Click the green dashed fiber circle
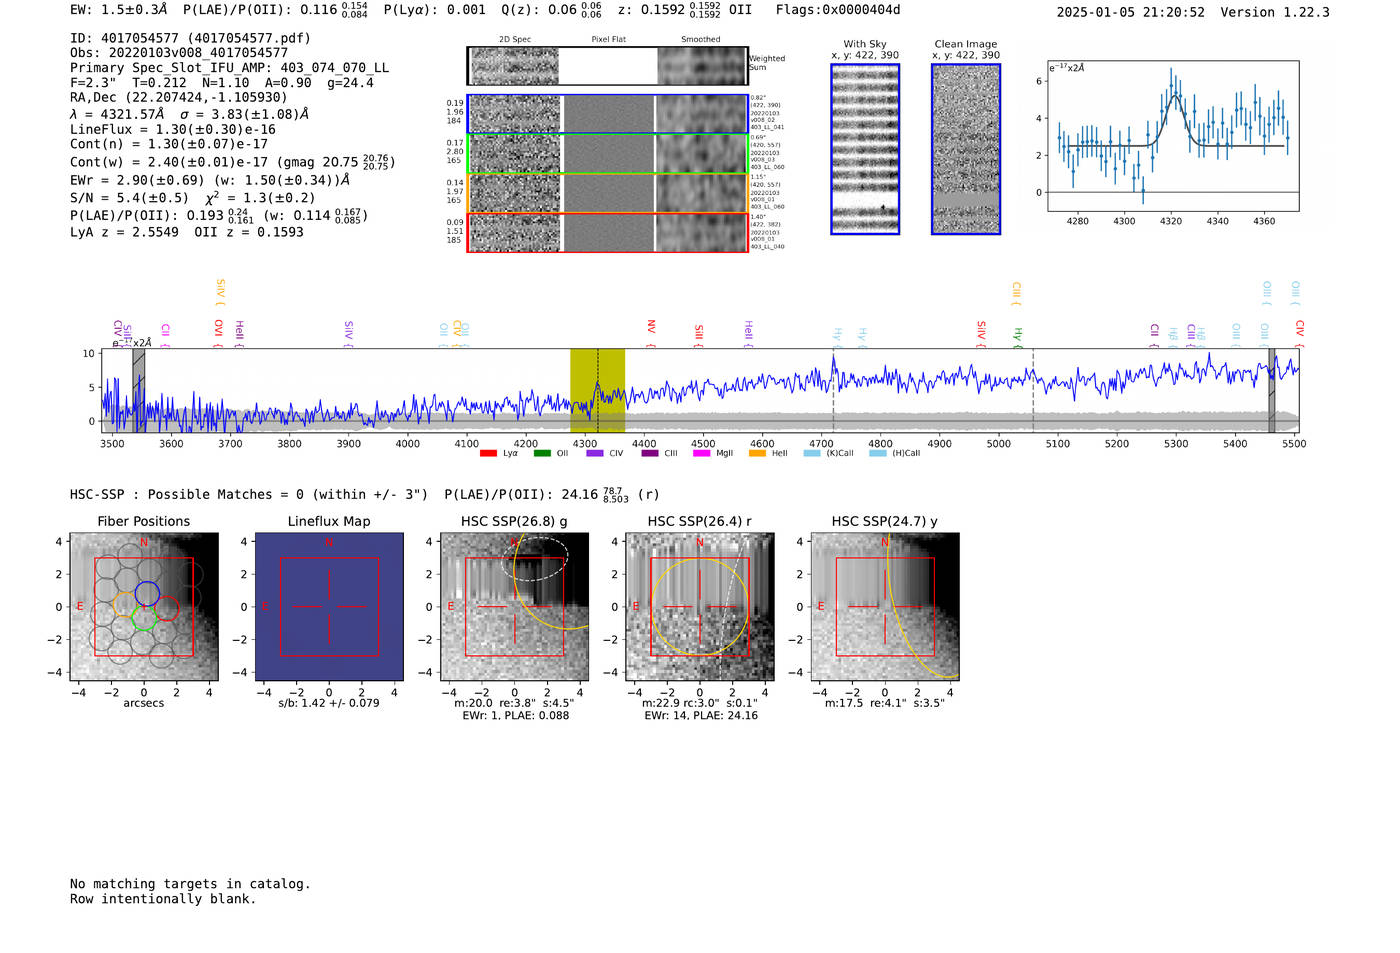Screen dimensions: 1400x953 point(144,618)
